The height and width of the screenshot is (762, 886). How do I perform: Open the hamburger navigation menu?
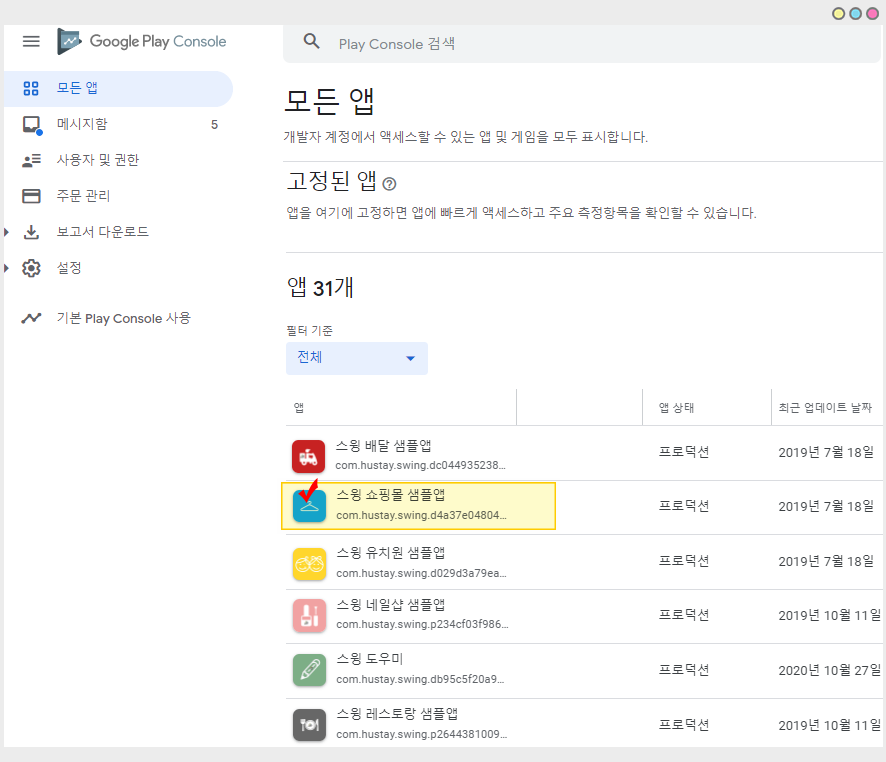tap(31, 41)
